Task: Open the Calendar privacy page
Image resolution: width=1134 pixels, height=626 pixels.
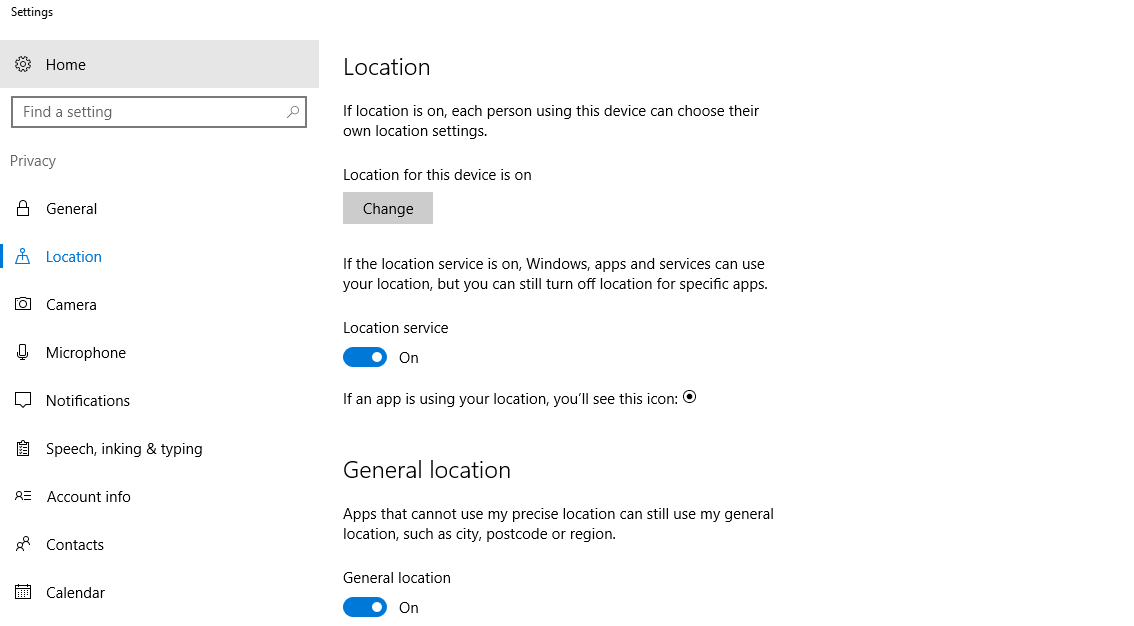Action: pos(159,593)
